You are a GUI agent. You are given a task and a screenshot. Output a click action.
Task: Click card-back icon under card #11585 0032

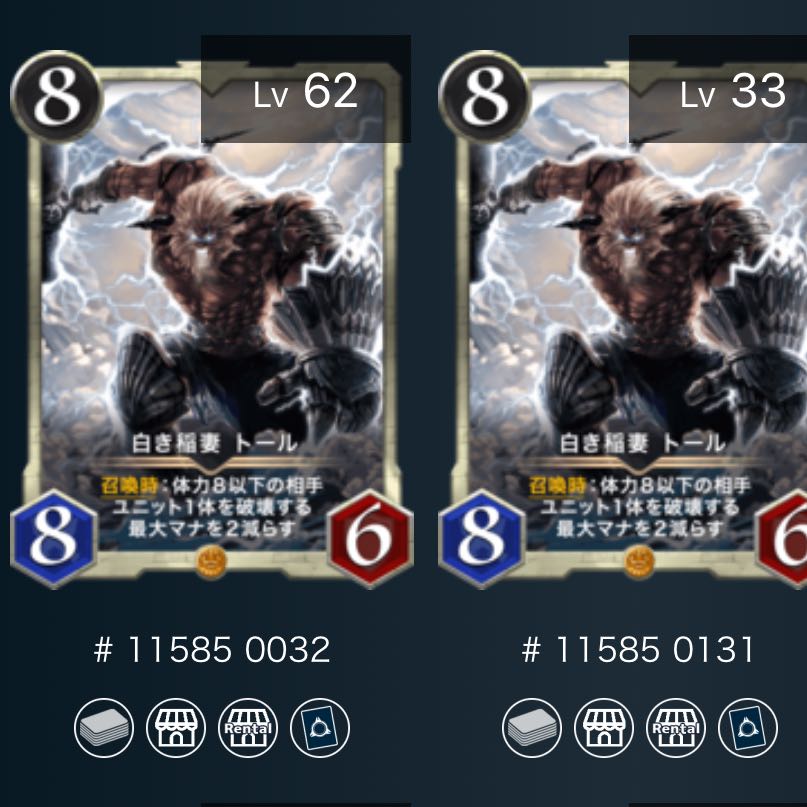[x=320, y=728]
